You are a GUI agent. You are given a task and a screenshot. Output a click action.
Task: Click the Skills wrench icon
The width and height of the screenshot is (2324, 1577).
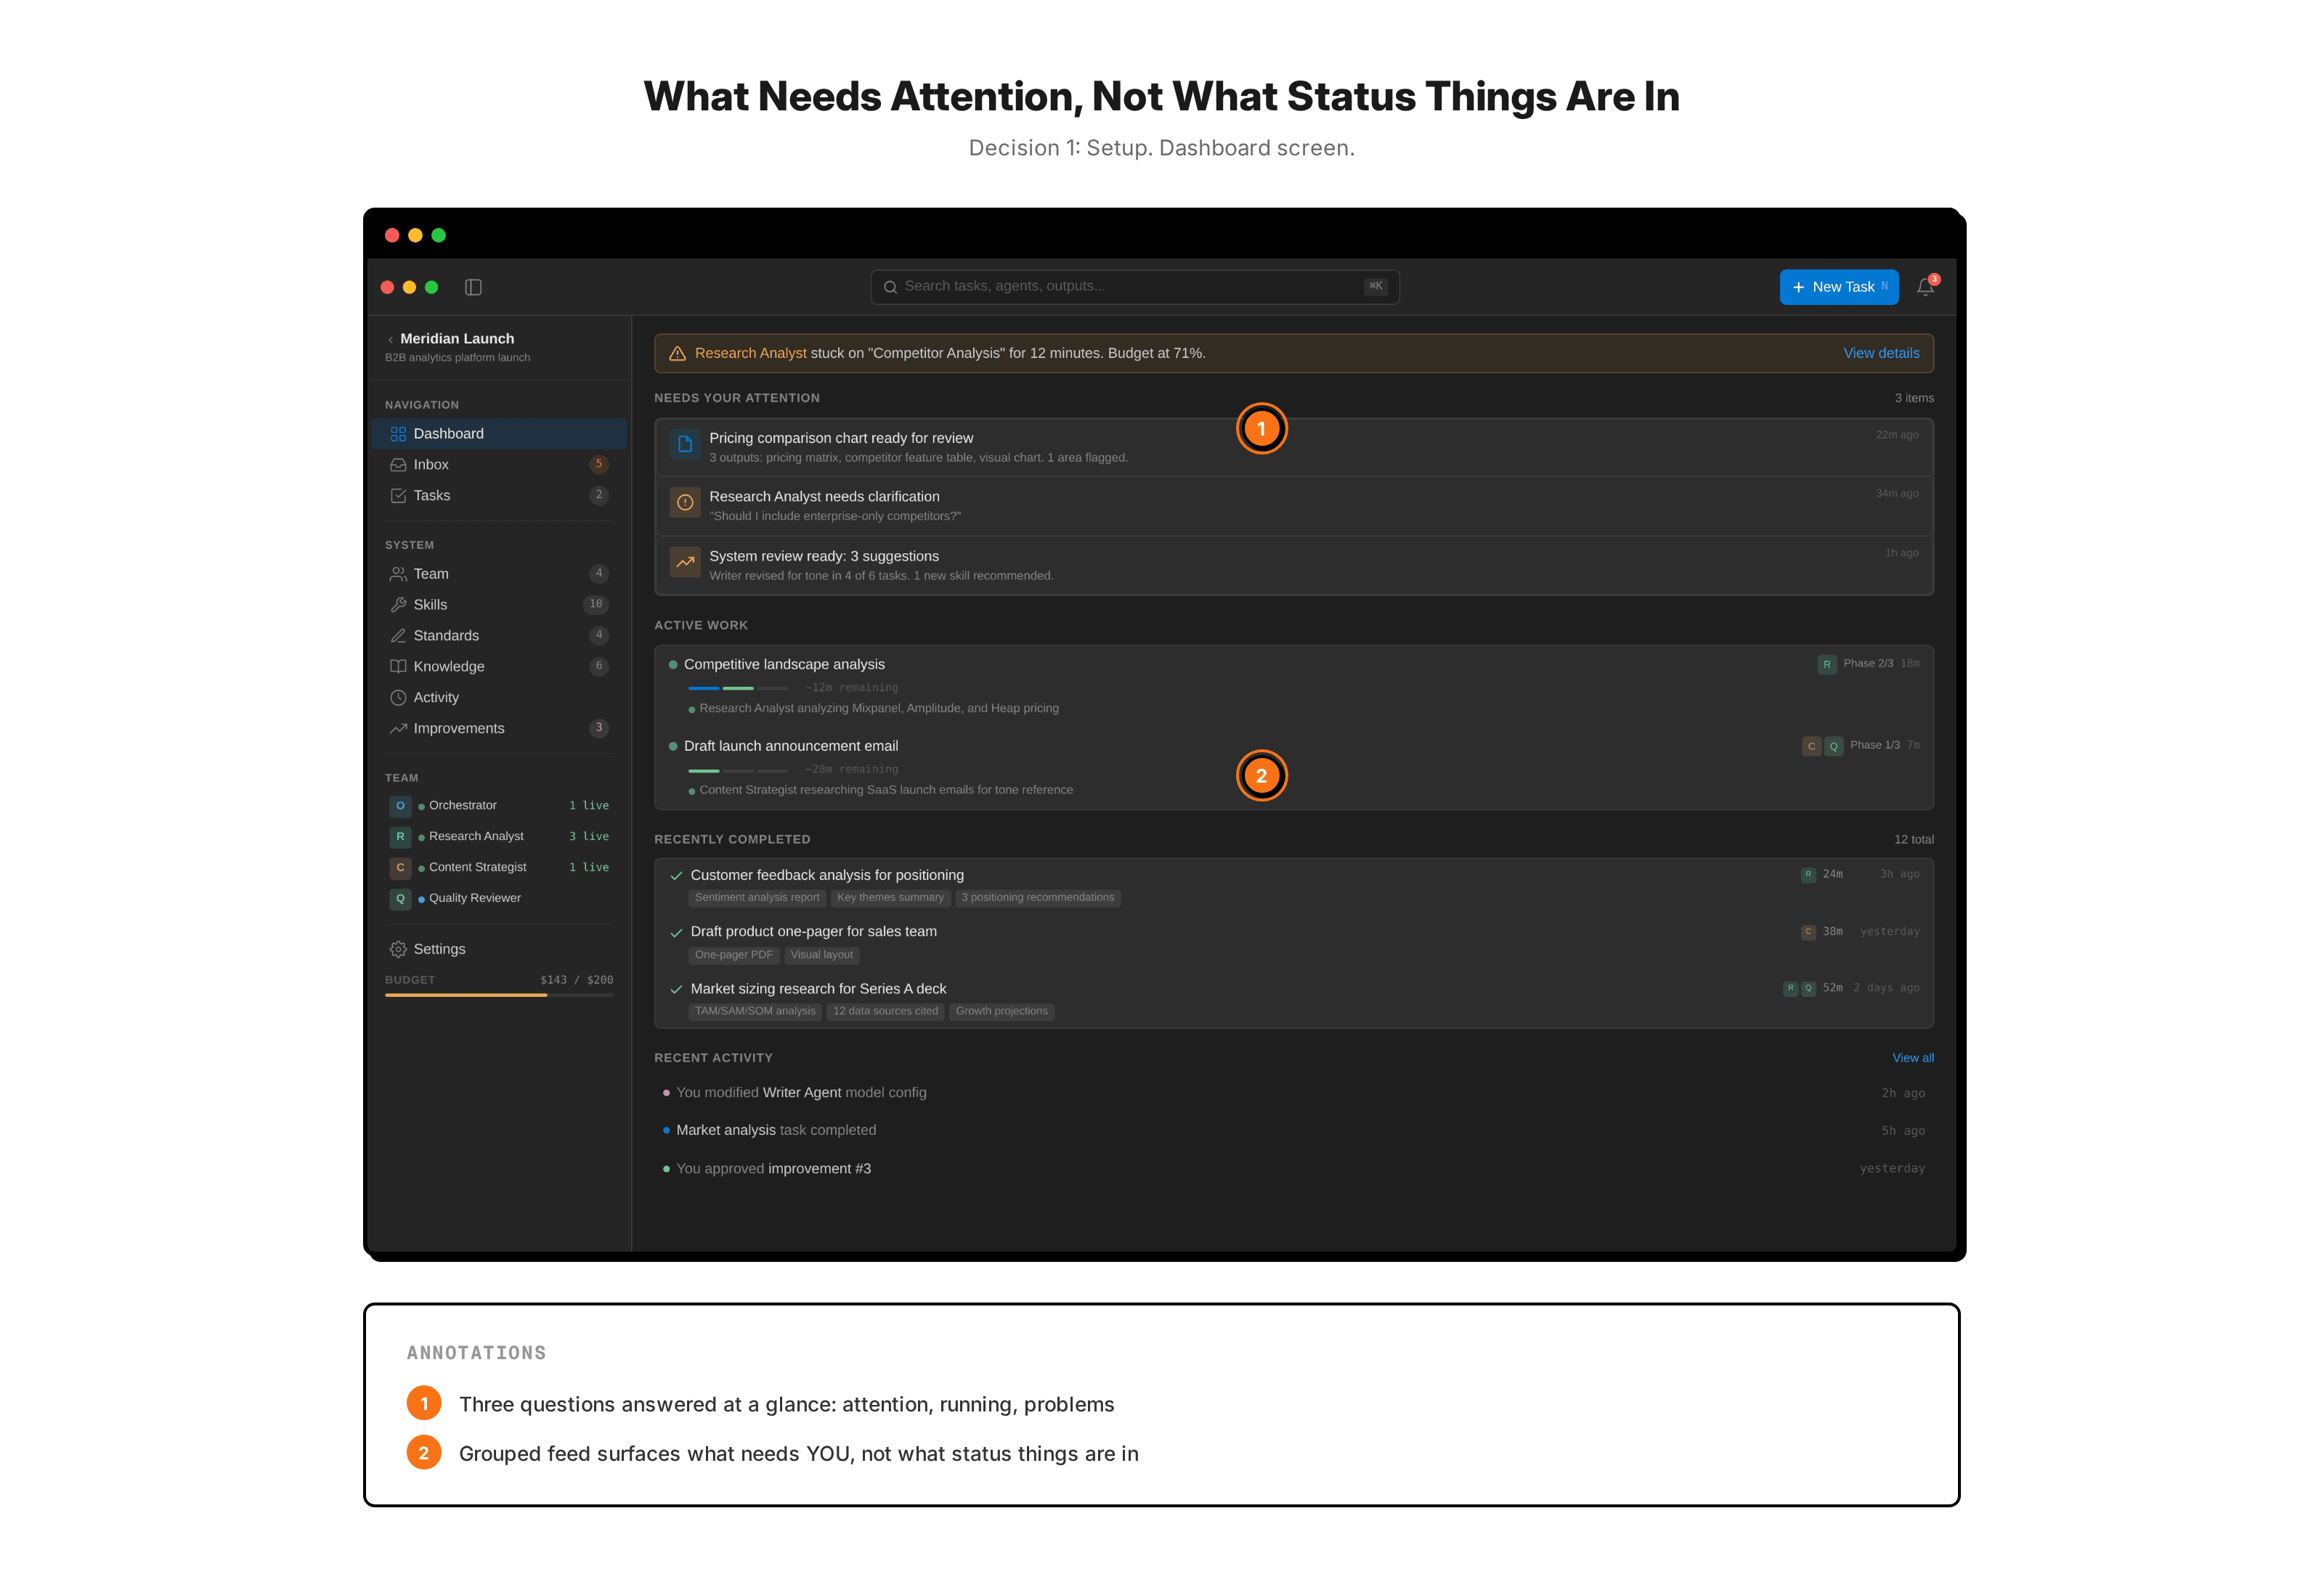coord(398,605)
